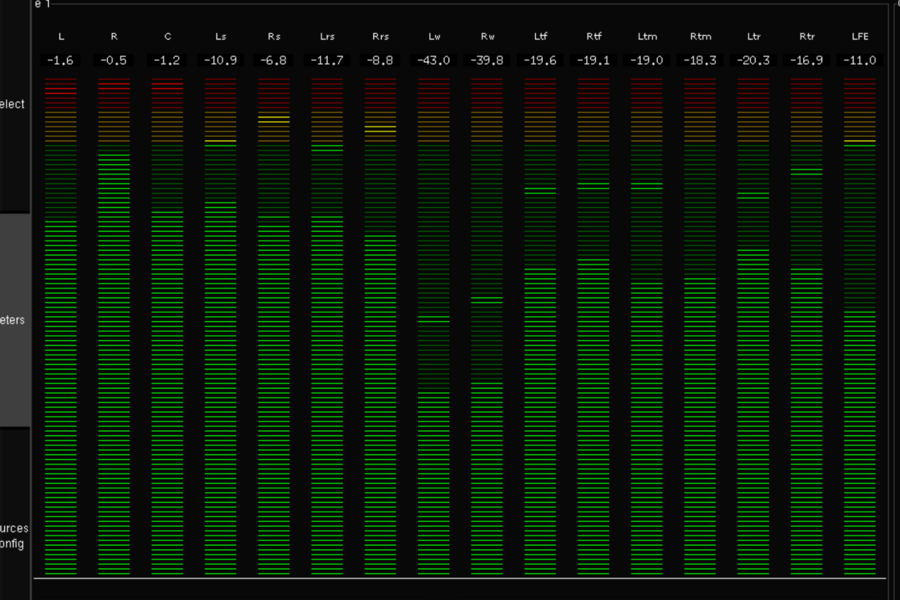The image size is (900, 600).
Task: Click the Lrs channel level meter bar
Action: tap(327, 400)
